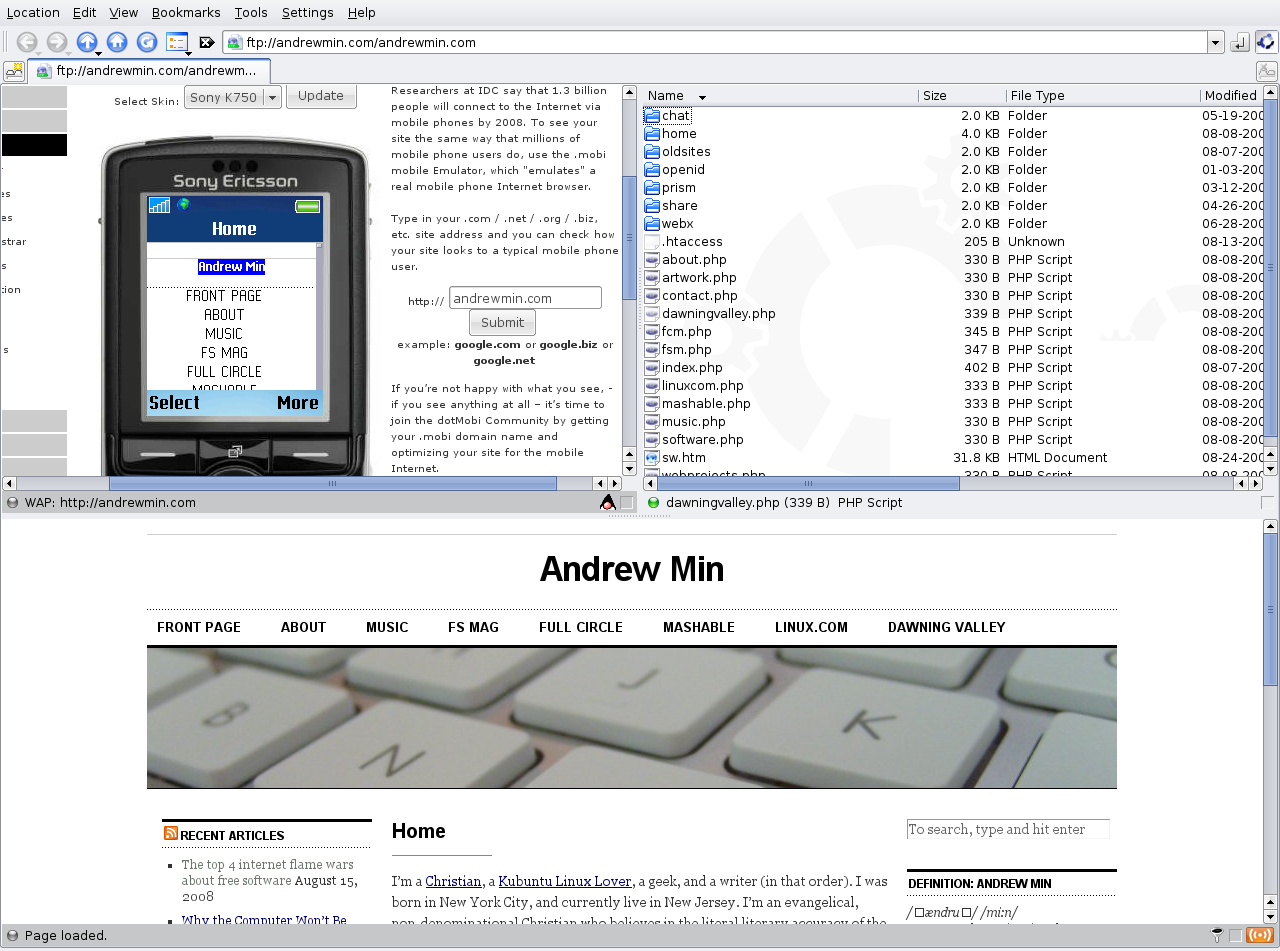
Task: Toggle the link-view checkbox in the WAP status bar
Action: pyautogui.click(x=627, y=503)
